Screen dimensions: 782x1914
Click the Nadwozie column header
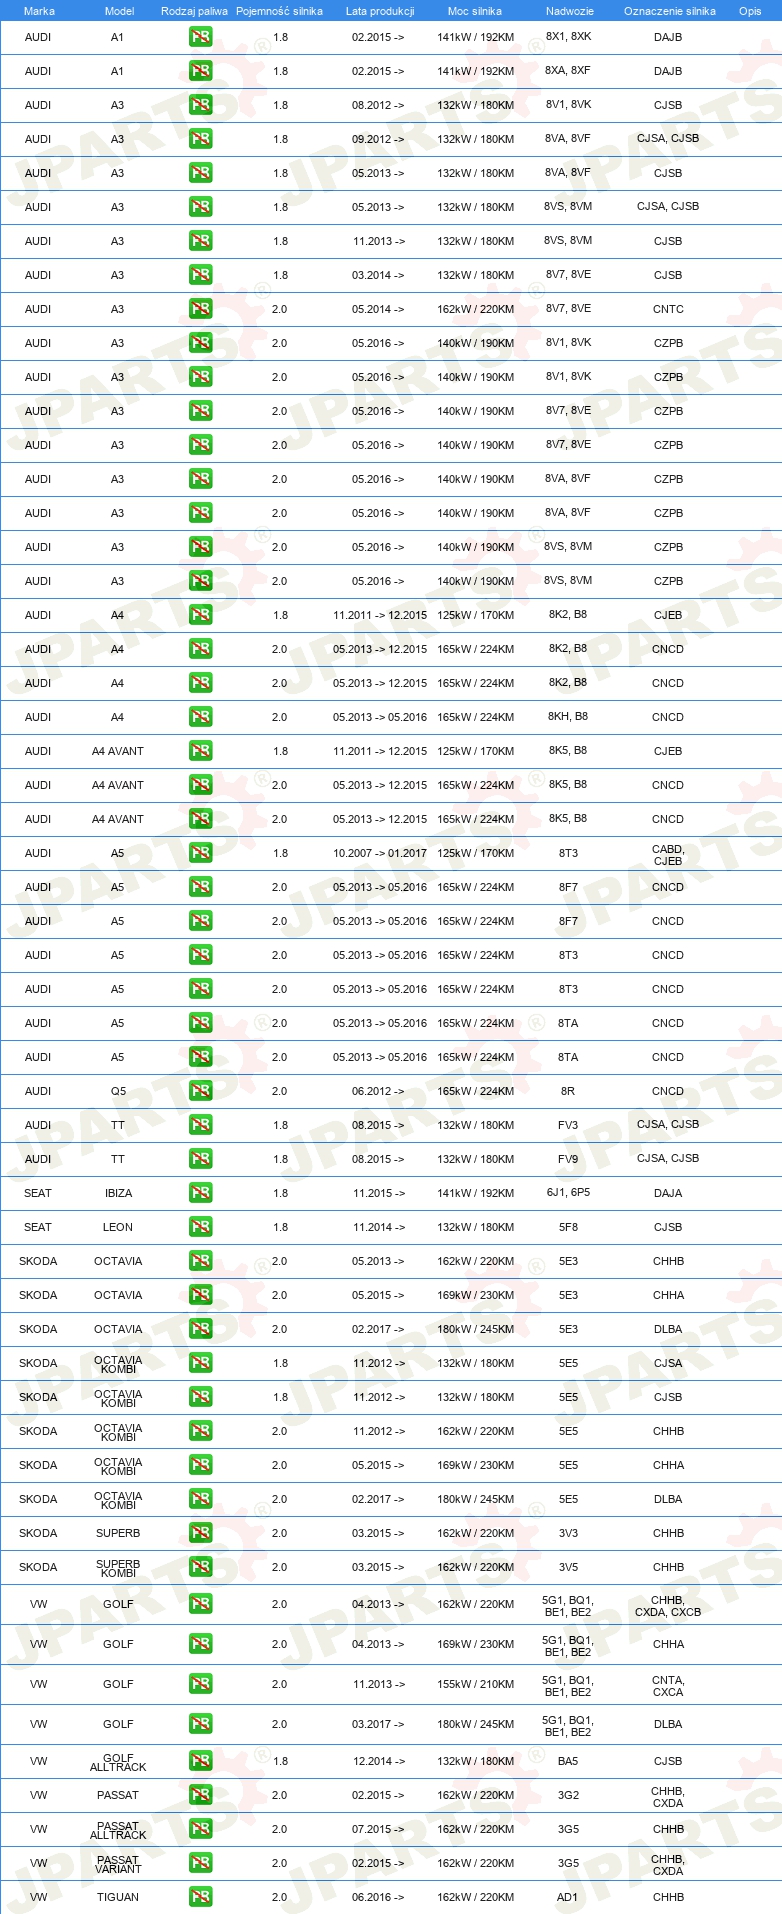coord(570,11)
